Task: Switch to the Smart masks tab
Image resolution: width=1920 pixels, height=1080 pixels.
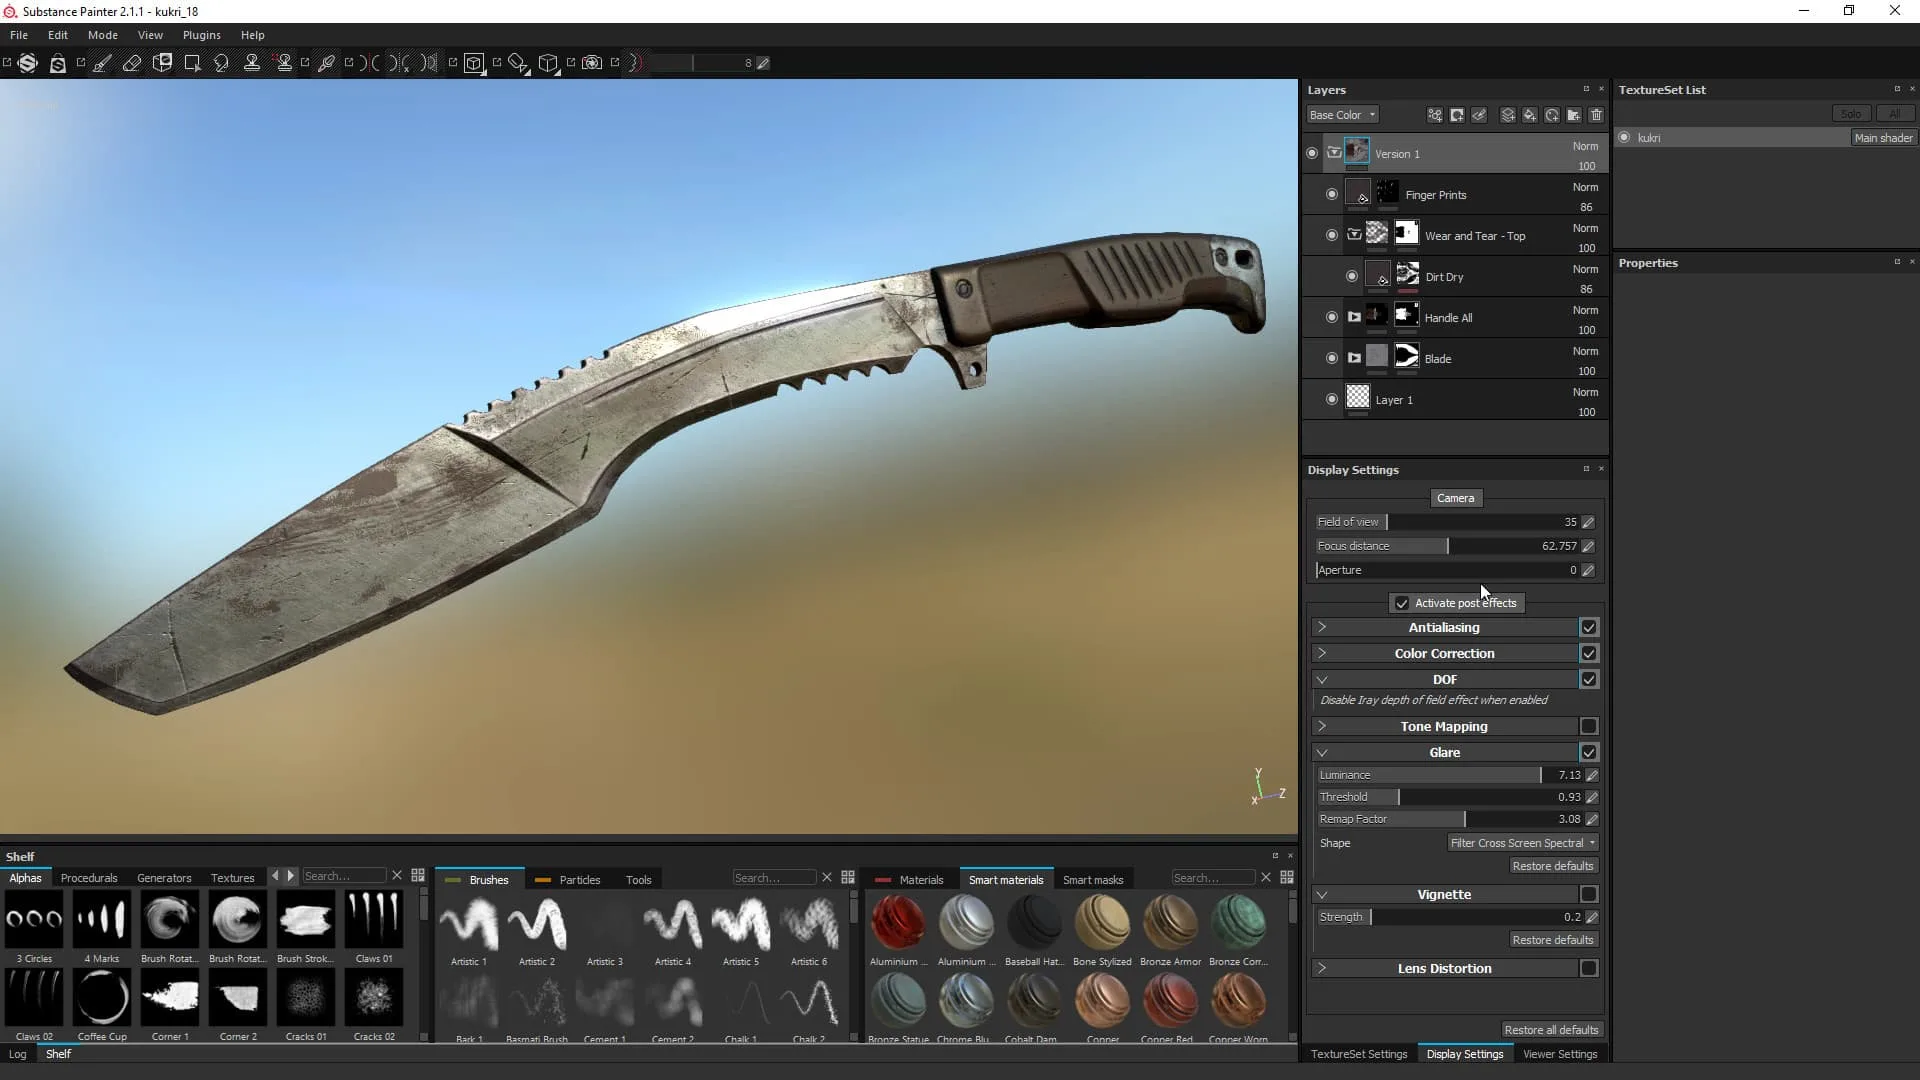Action: (1094, 878)
